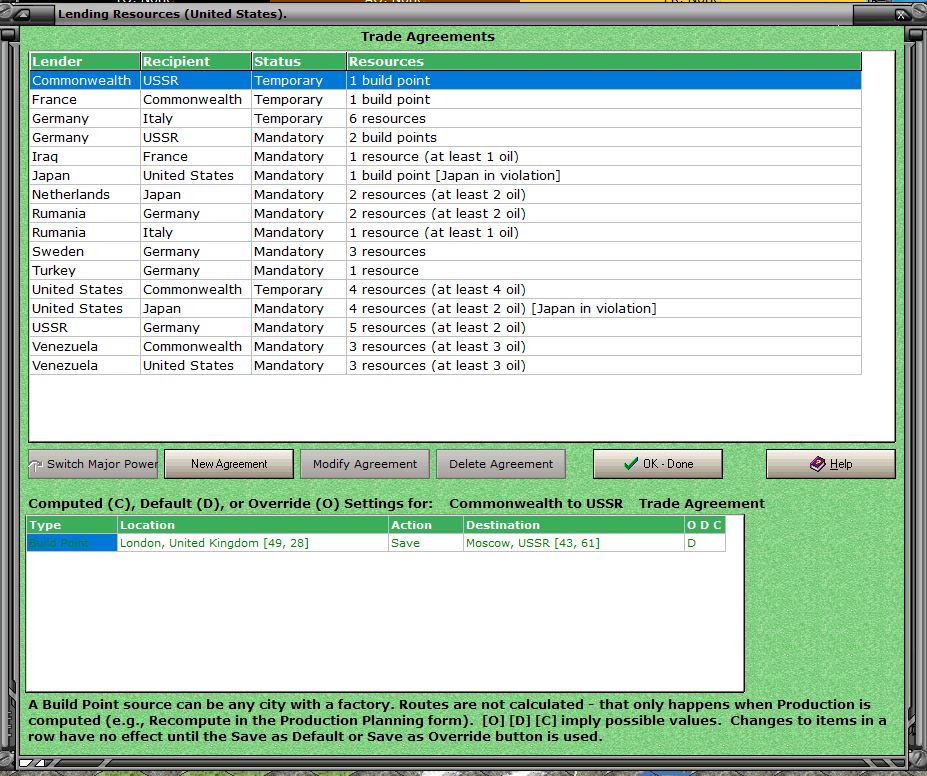Select the Iraq to France agreement
Viewport: 927px width, 776px height.
coord(446,157)
